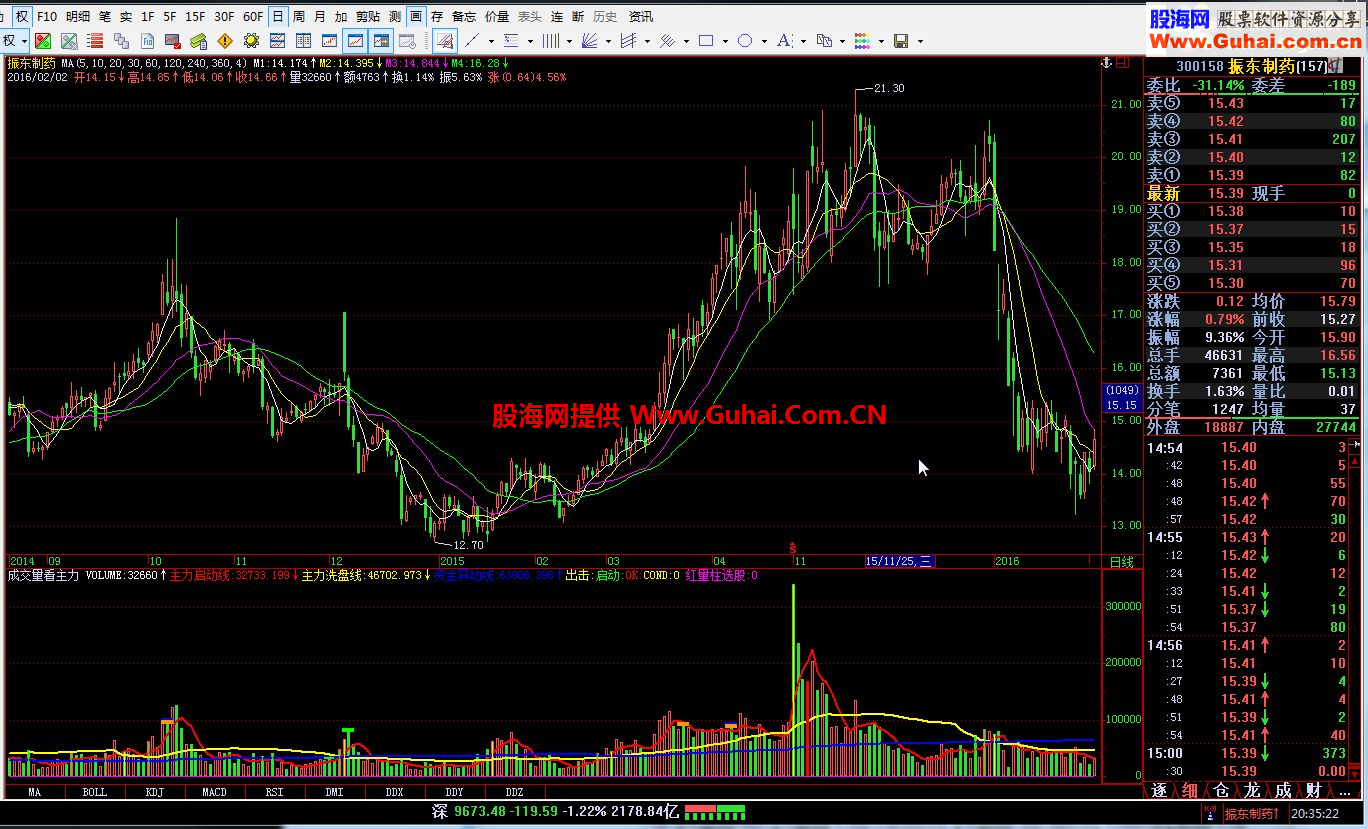The width and height of the screenshot is (1368, 829).
Task: Open the 资讯 news button
Action: point(641,16)
